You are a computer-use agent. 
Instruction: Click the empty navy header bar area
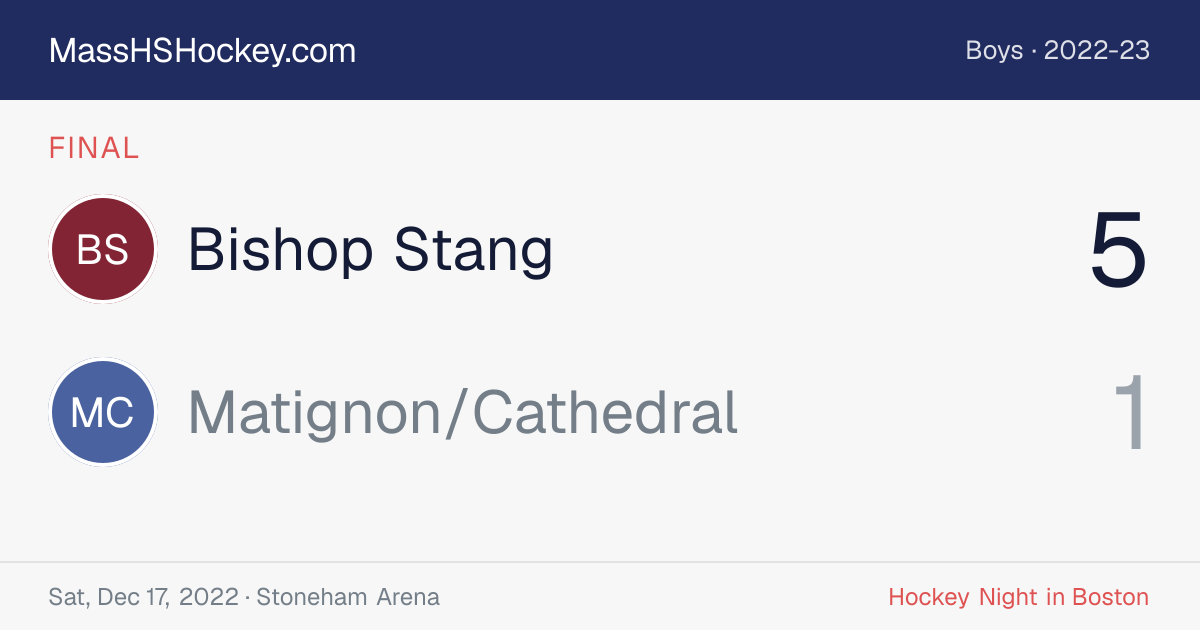click(x=660, y=50)
